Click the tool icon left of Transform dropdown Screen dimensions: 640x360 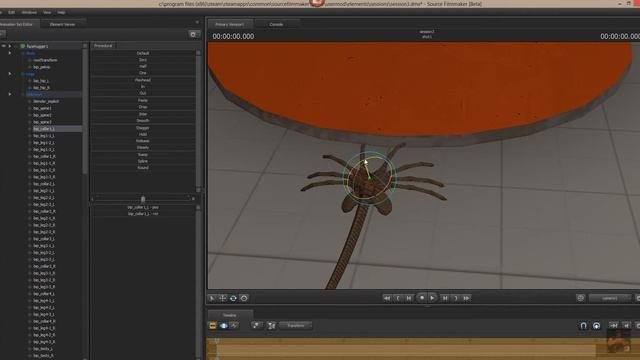point(271,325)
